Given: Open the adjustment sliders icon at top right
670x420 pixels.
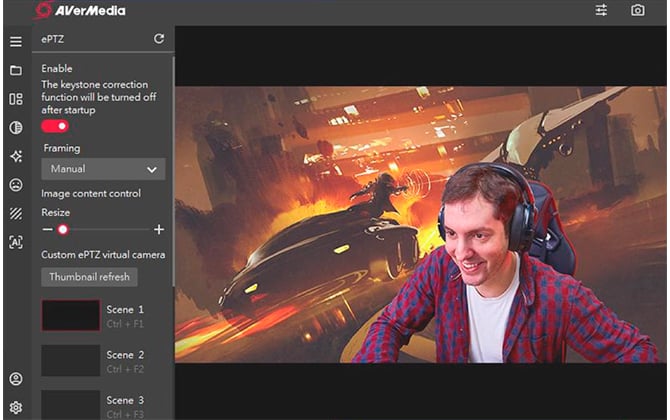Looking at the screenshot, I should pyautogui.click(x=601, y=10).
